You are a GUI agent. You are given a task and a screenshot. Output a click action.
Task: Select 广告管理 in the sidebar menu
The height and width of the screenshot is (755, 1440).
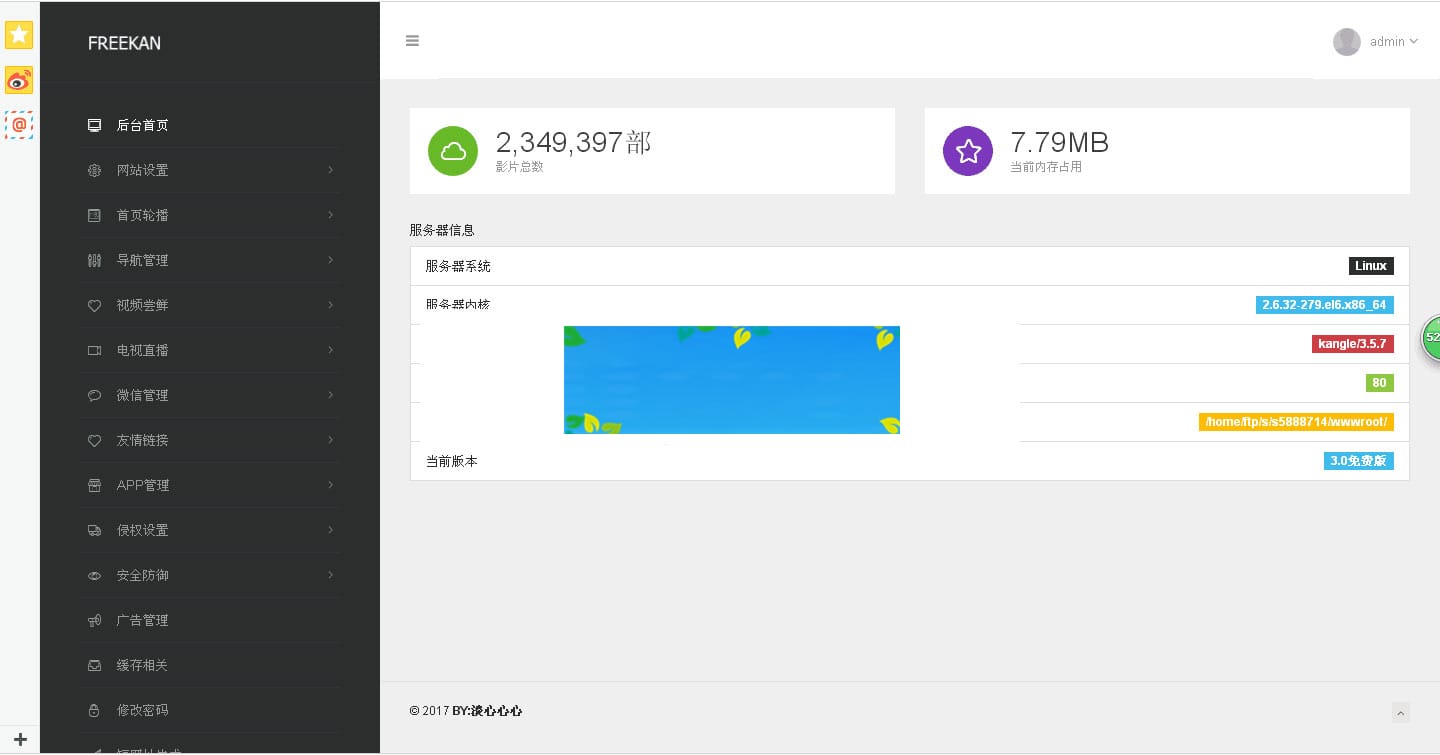(143, 620)
